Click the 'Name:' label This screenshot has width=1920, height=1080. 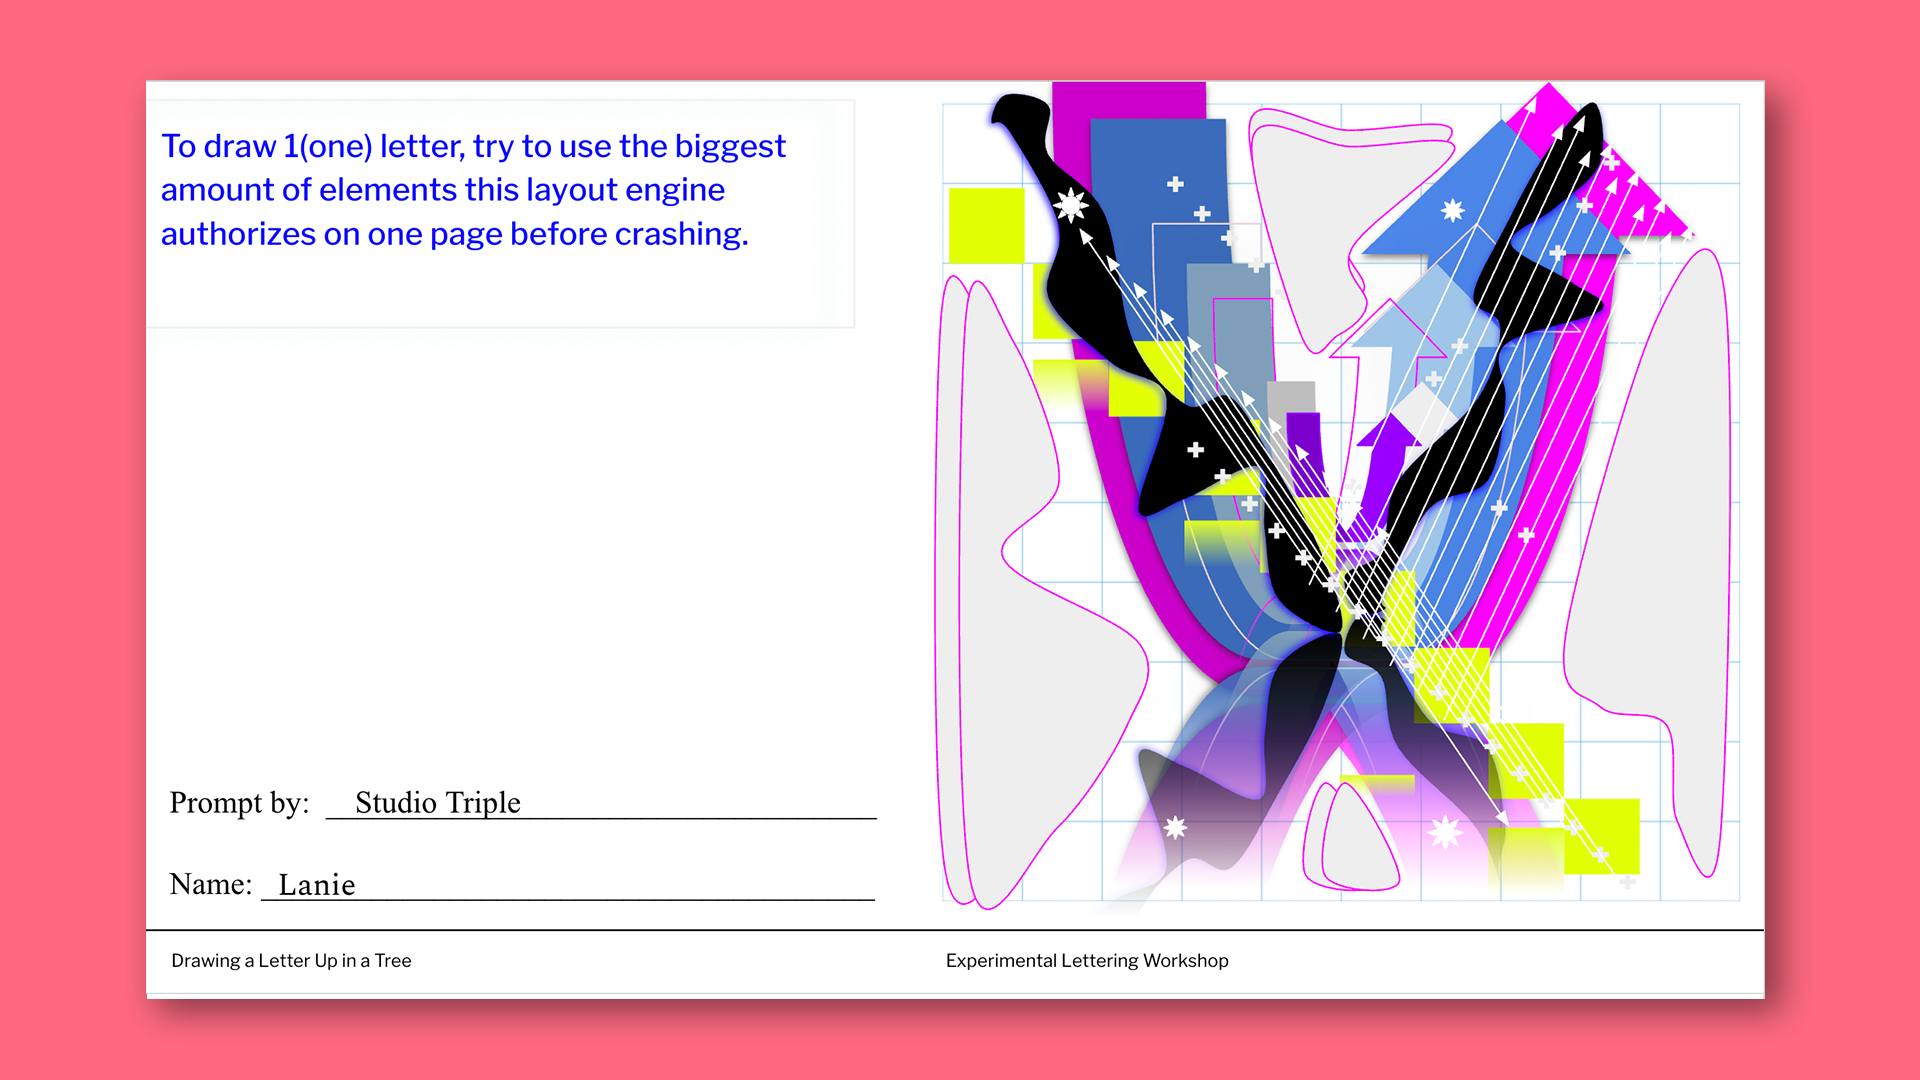(x=211, y=884)
